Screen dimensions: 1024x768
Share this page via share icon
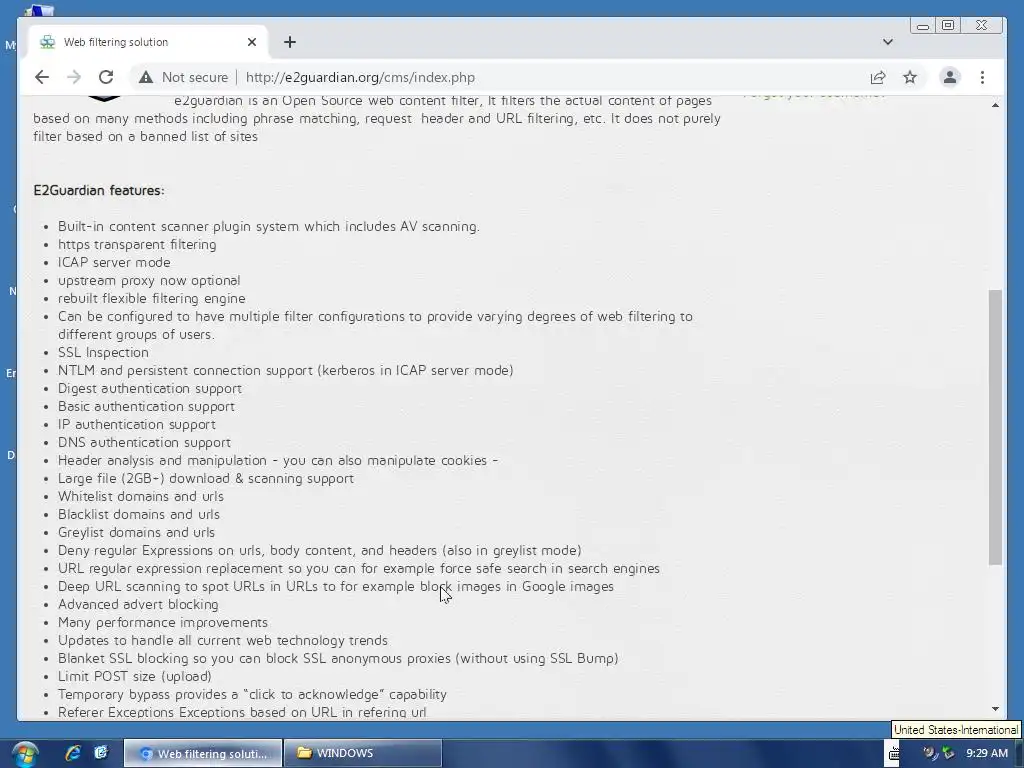click(x=878, y=77)
